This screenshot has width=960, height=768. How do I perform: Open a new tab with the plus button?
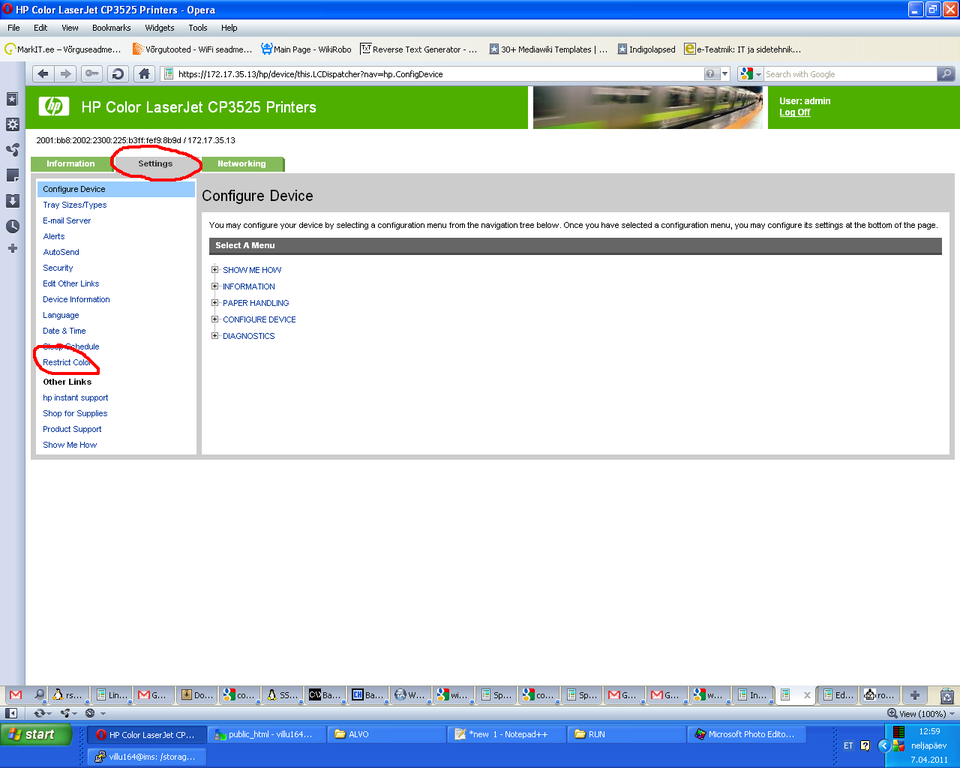[x=915, y=695]
